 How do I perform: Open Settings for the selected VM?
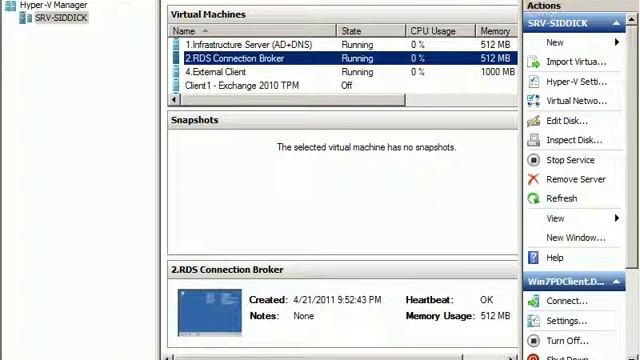click(x=567, y=321)
